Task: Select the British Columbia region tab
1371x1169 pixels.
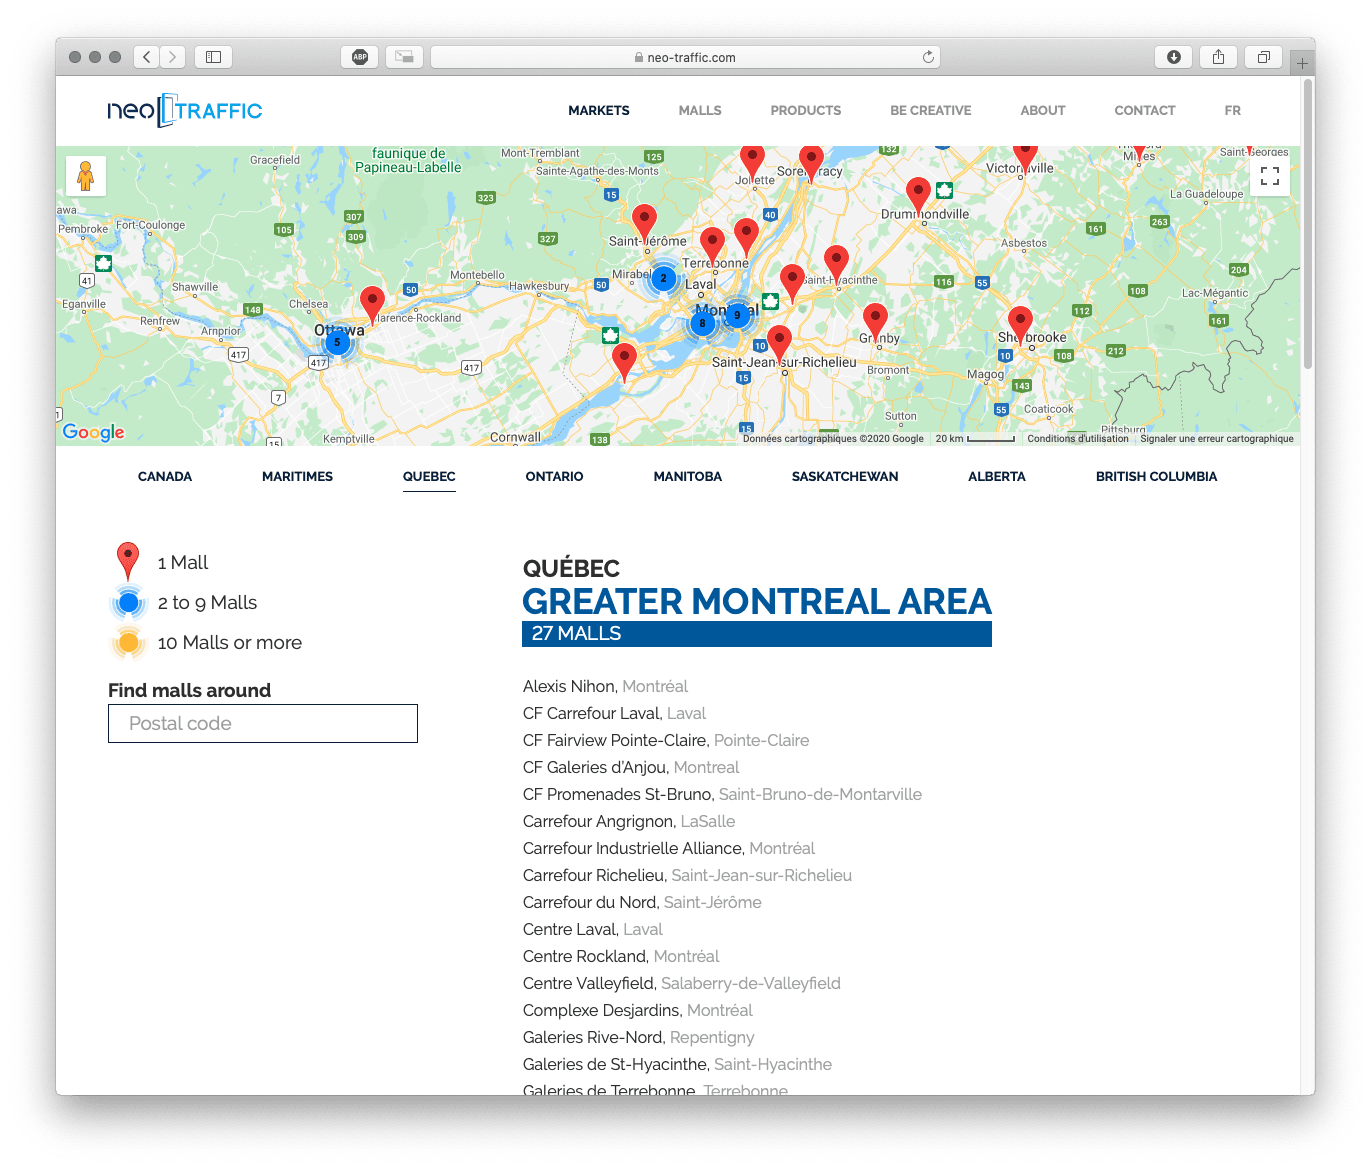Action: pyautogui.click(x=1156, y=477)
